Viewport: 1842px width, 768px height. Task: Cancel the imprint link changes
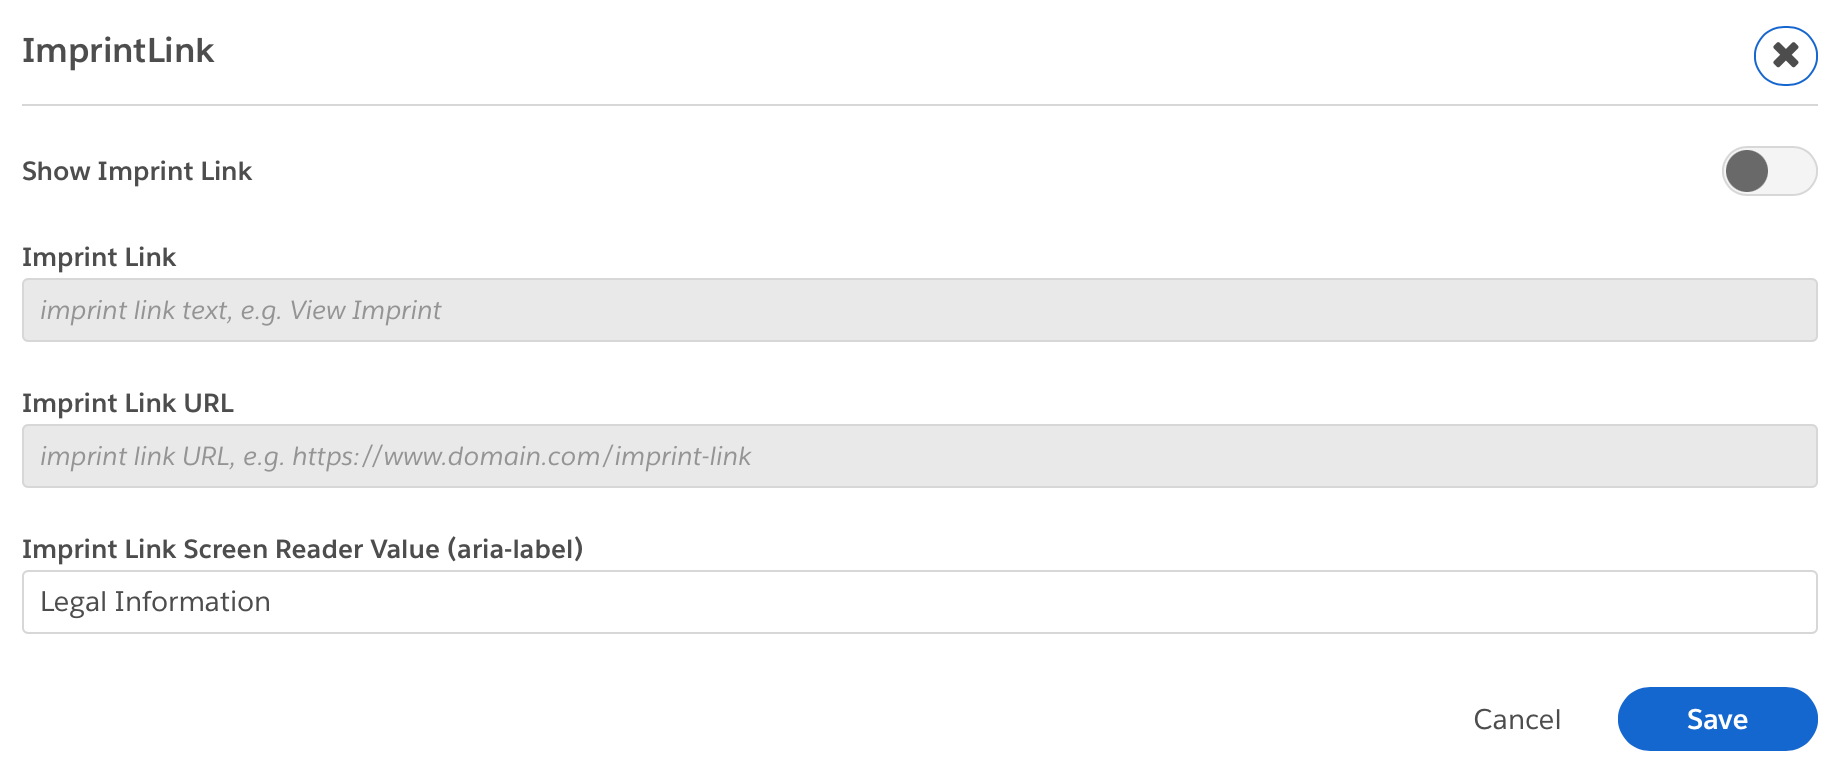pyautogui.click(x=1517, y=719)
